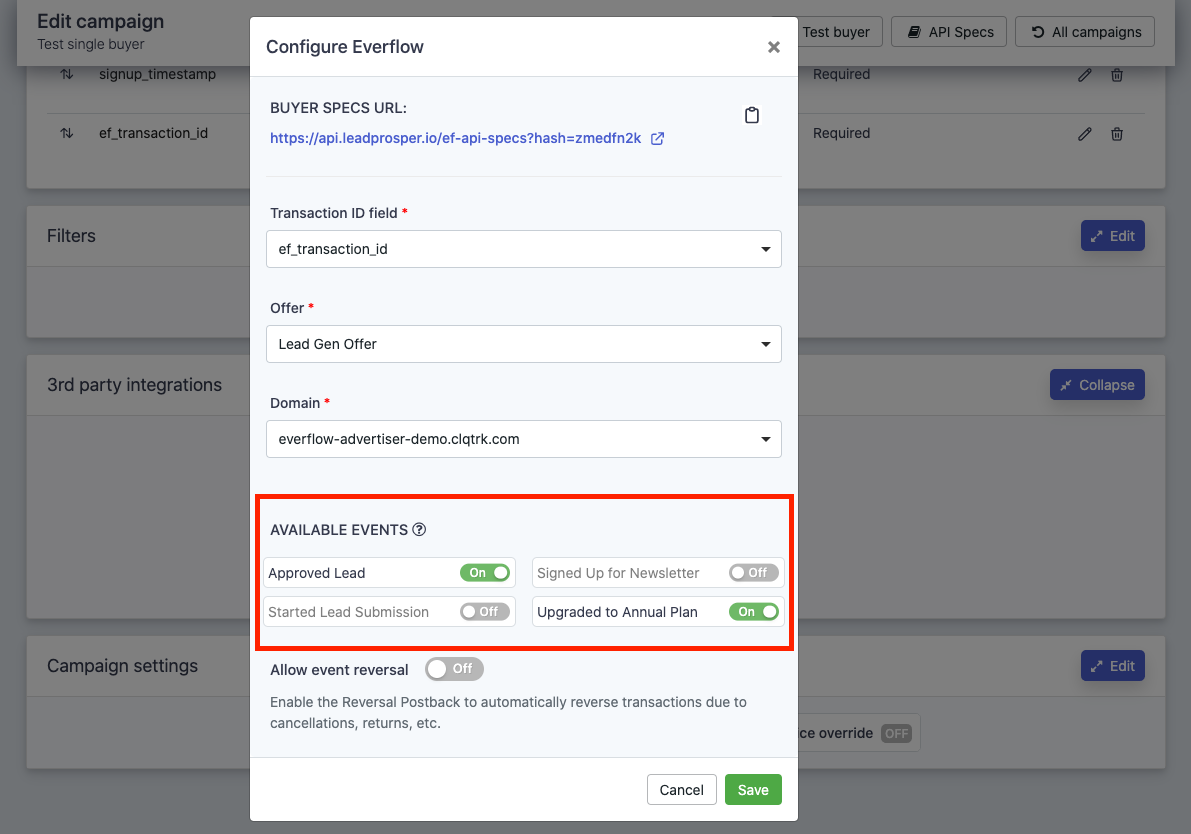This screenshot has height=834, width=1191.
Task: Open the external link icon beside specs URL
Action: [658, 139]
